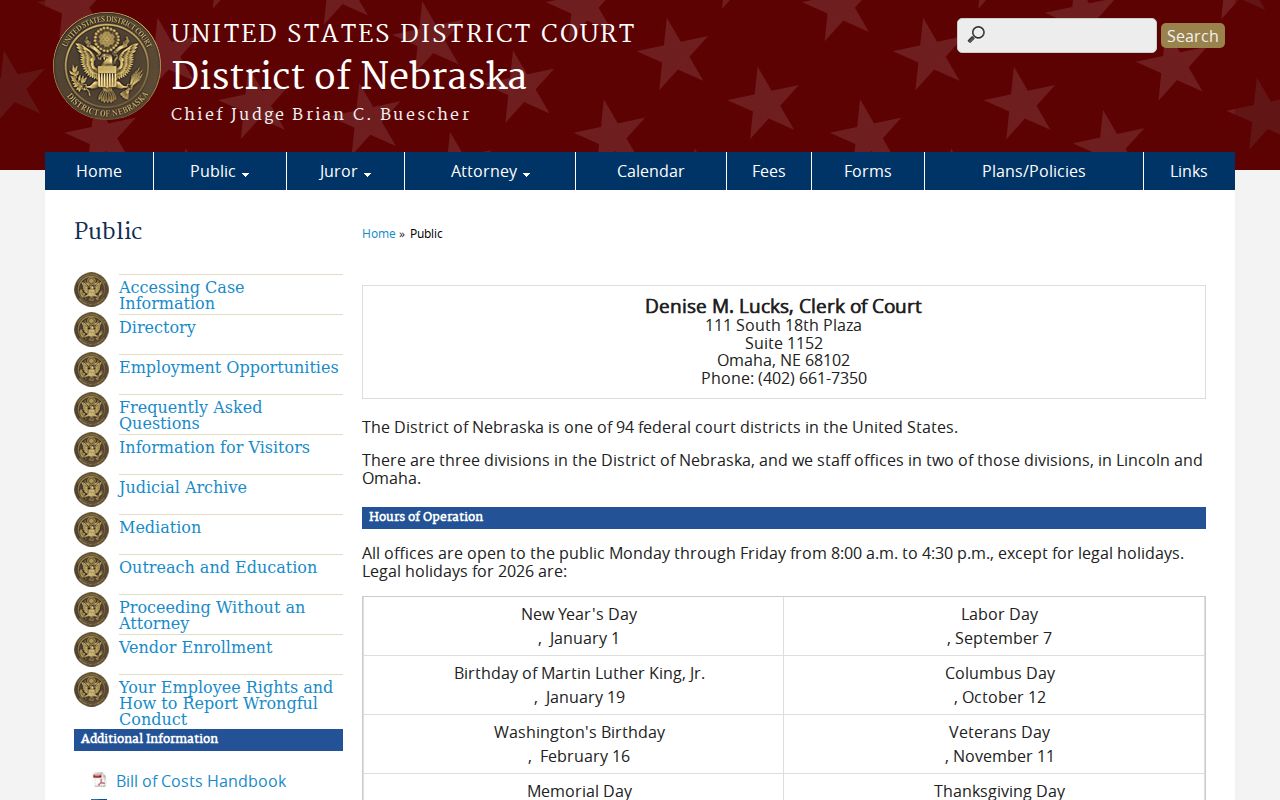Click the District of Nebraska court seal logo
Viewport: 1280px width, 800px height.
coord(106,67)
